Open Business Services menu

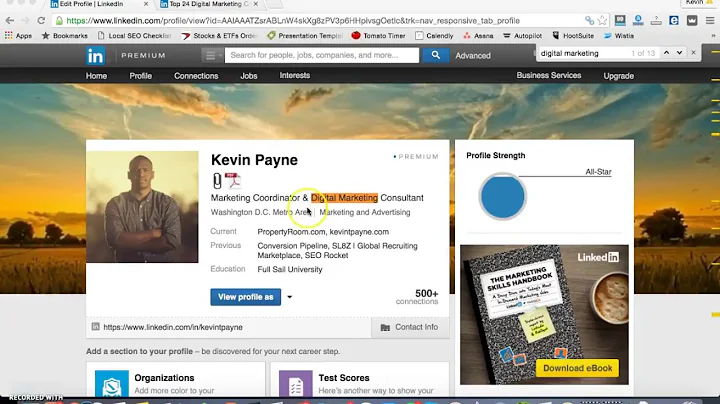(549, 75)
